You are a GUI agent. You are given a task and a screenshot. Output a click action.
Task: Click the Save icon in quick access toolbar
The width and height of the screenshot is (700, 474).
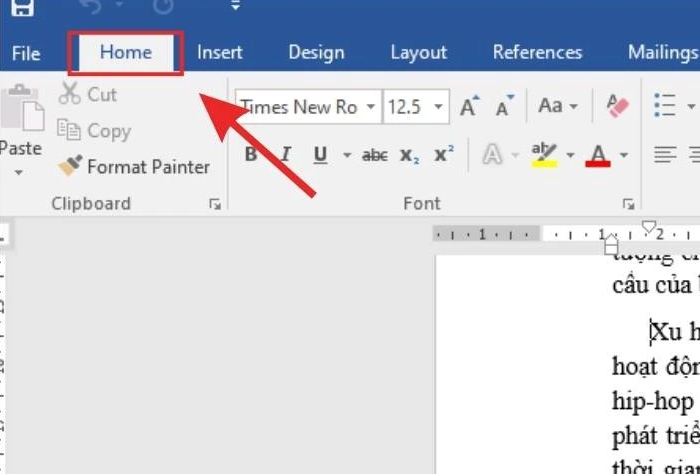[x=22, y=7]
